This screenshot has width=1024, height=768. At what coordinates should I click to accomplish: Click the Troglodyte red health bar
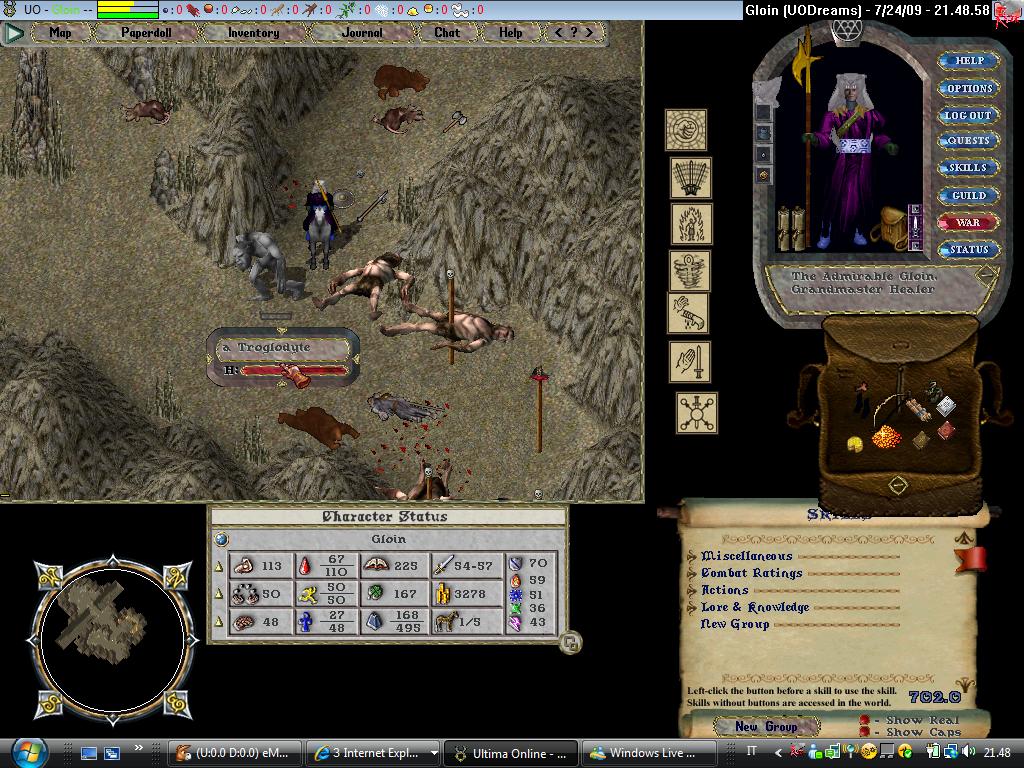296,371
